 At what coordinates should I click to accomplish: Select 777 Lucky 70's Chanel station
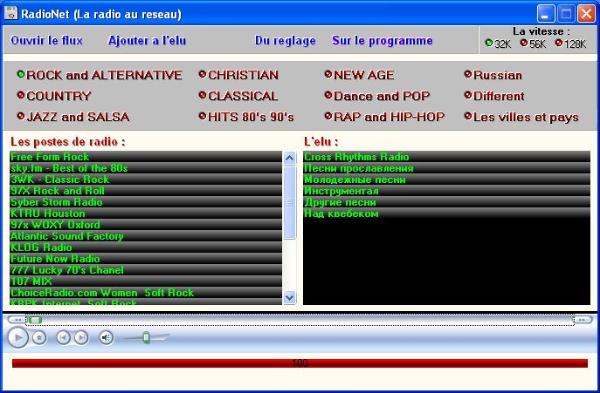tap(145, 270)
